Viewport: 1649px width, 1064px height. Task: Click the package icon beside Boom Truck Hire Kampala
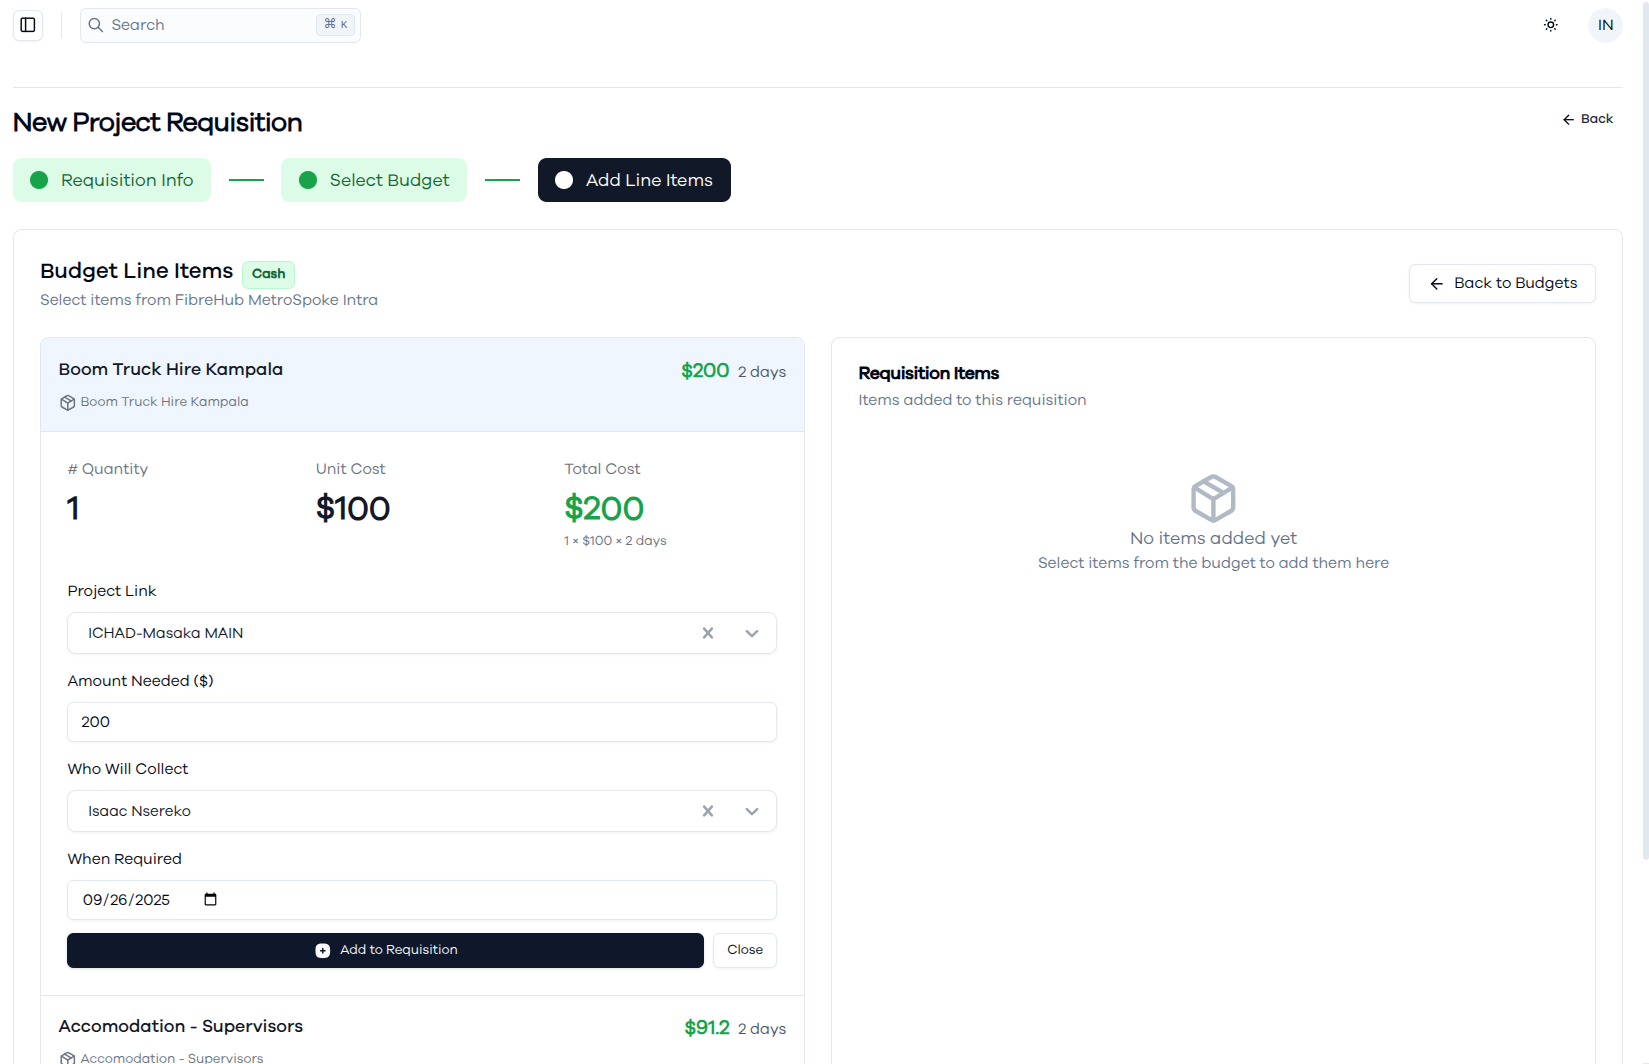click(x=67, y=402)
